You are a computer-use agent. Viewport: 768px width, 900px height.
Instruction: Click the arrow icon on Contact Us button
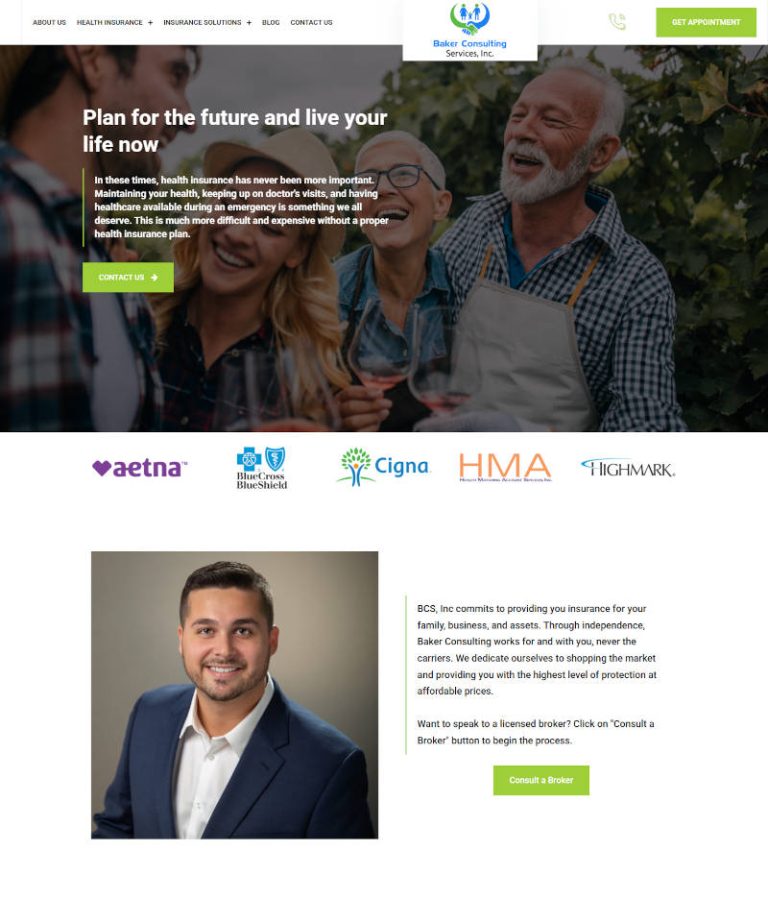click(154, 277)
